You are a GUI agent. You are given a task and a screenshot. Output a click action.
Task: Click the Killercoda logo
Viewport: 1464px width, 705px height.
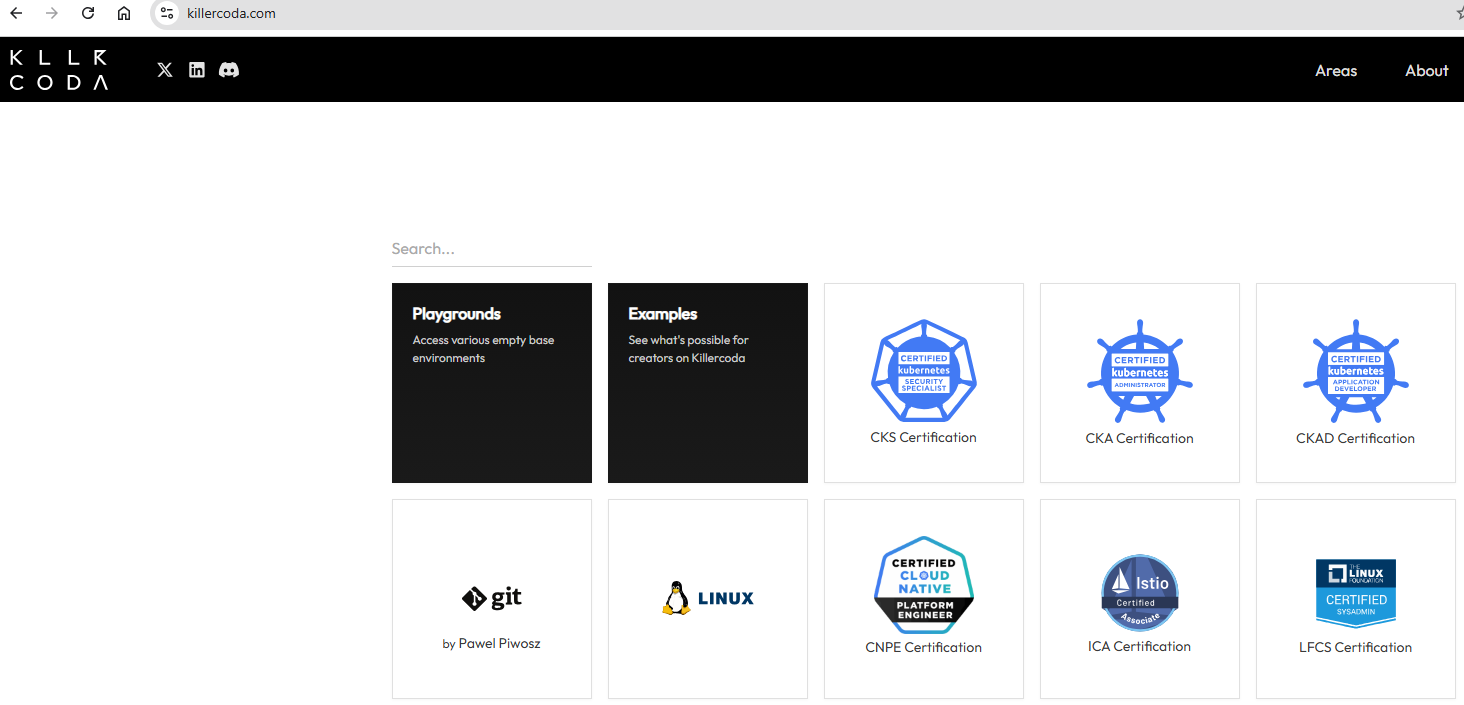tap(58, 70)
